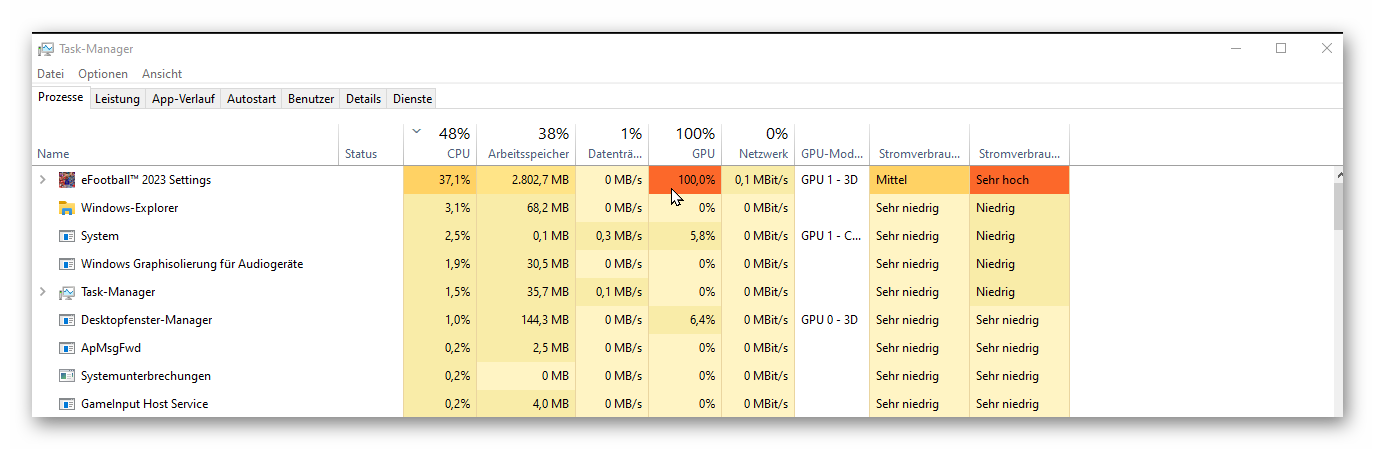Image resolution: width=1375 pixels, height=449 pixels.
Task: Expand the eFootball 2023 Settings process group
Action: (x=42, y=180)
